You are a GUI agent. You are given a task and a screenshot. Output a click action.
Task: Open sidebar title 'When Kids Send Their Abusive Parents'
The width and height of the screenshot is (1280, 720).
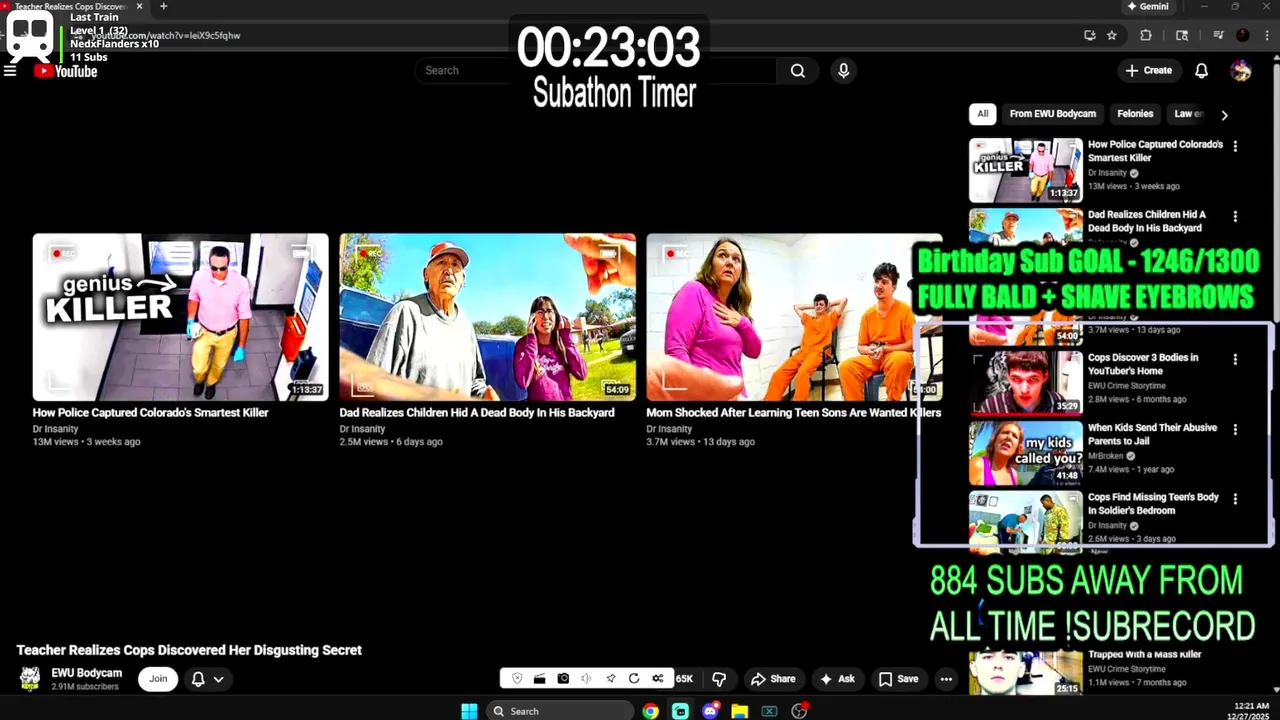1152,434
